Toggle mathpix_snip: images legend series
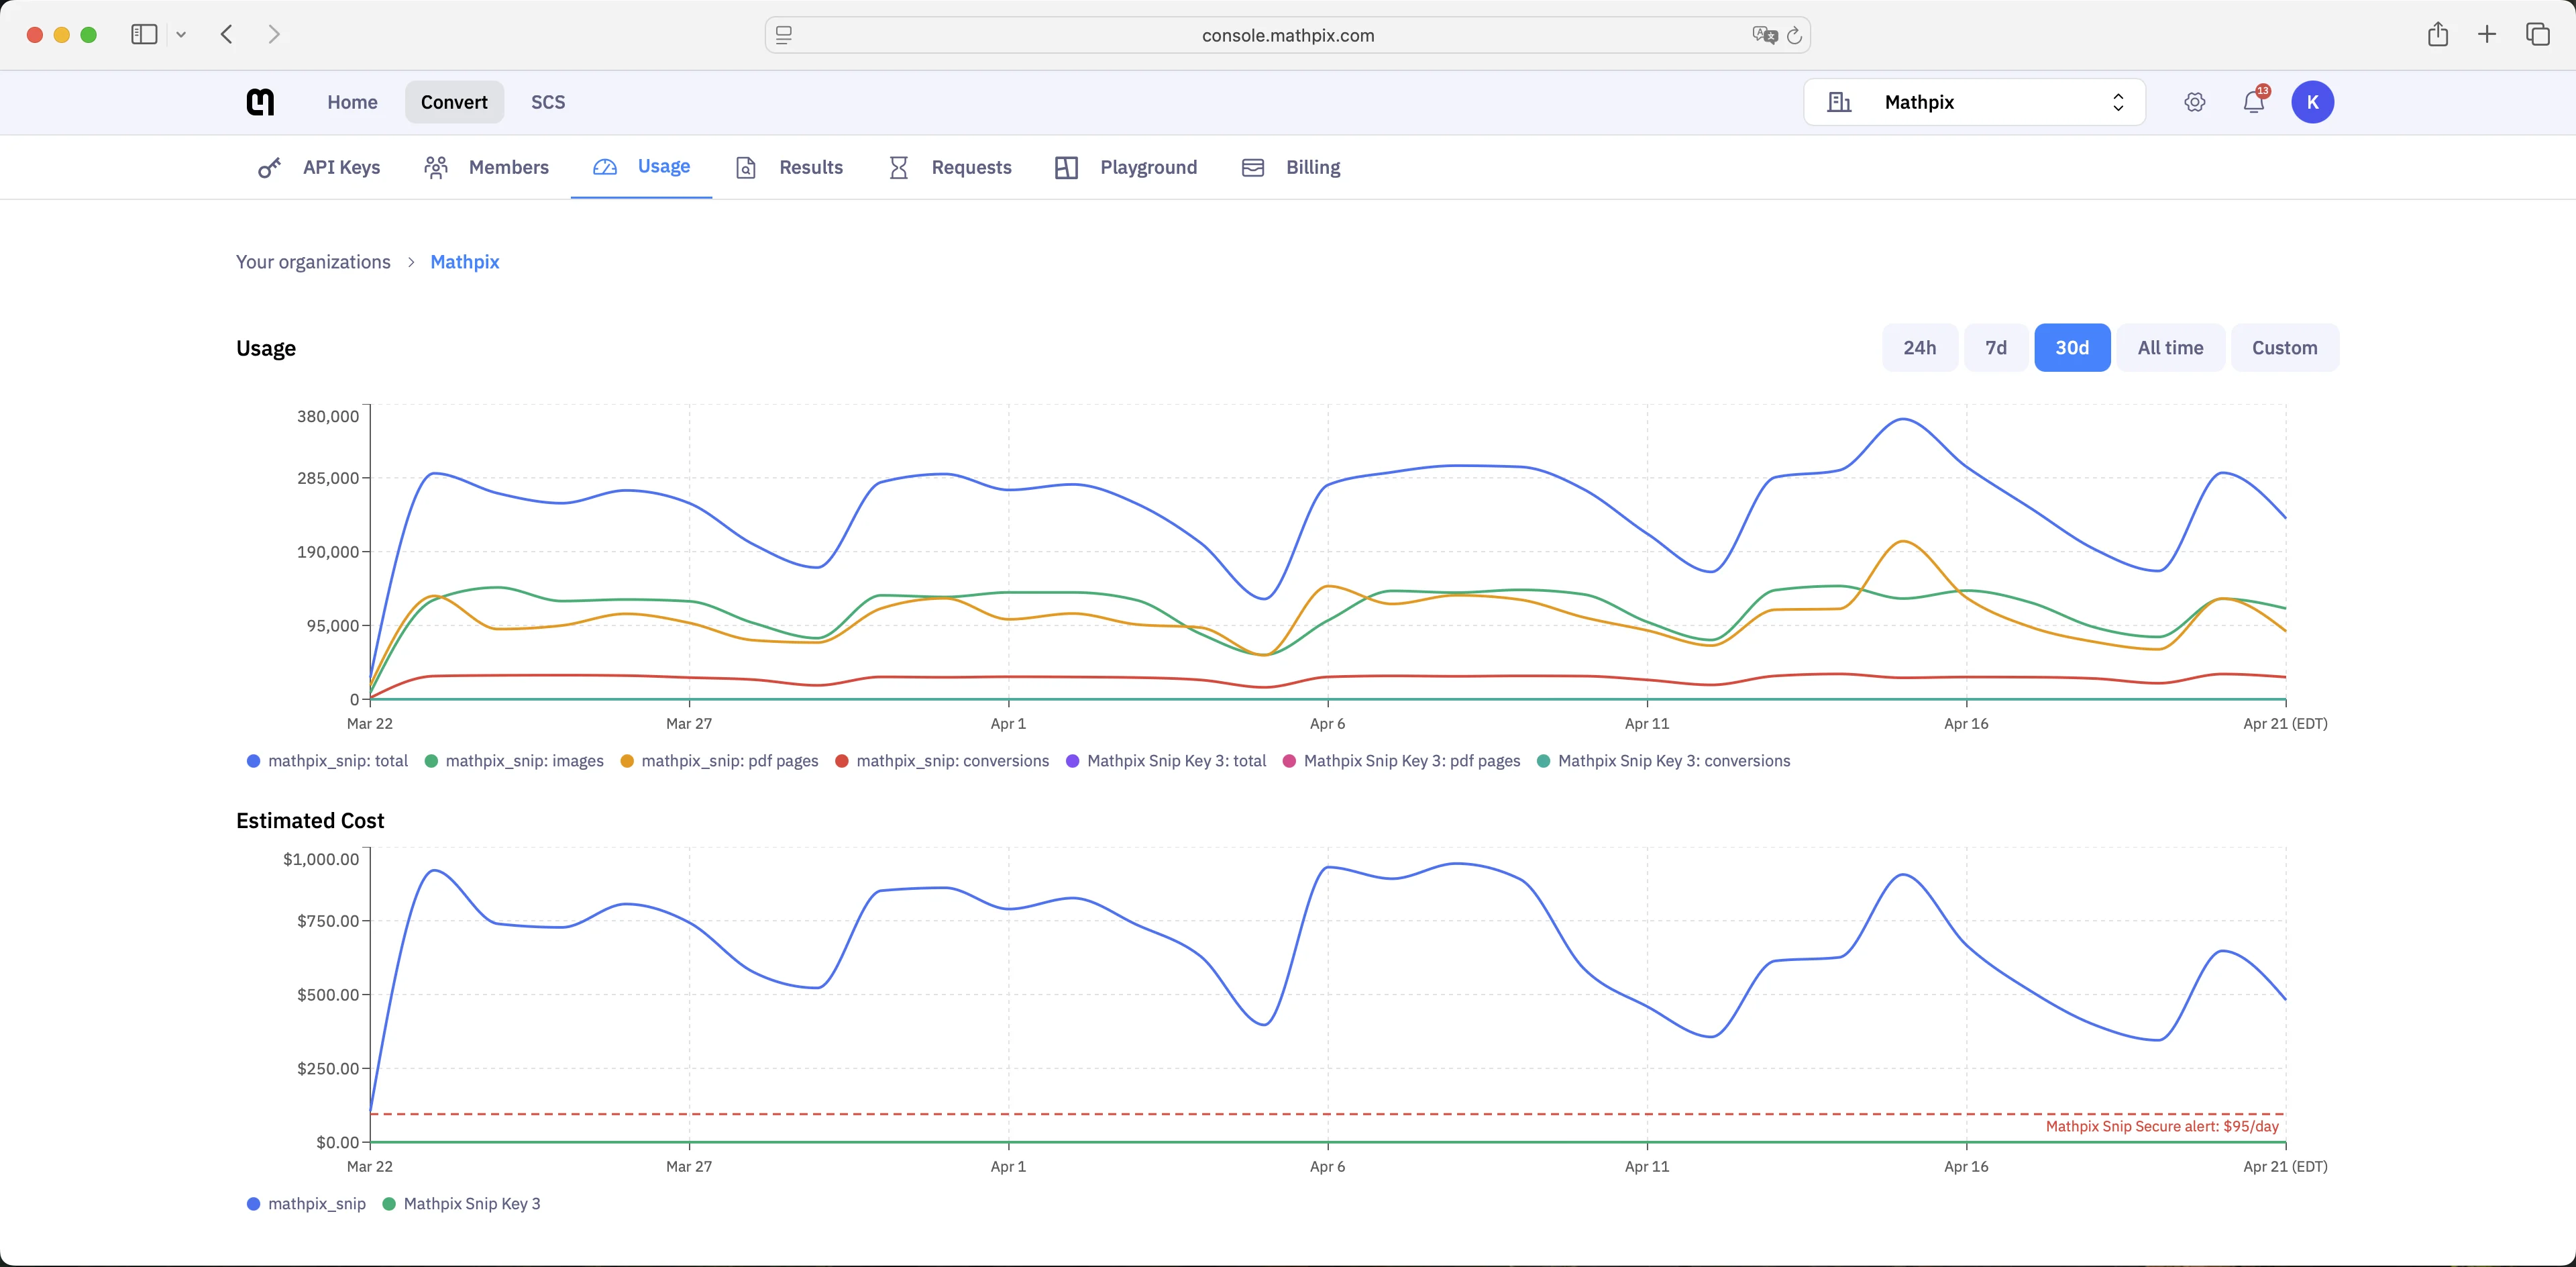Screen dimensions: 2576x1267 pos(514,761)
